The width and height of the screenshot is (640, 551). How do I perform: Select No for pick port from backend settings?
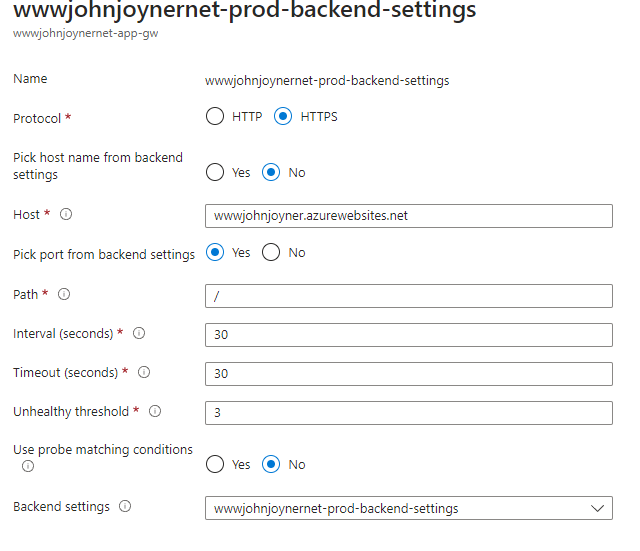[x=271, y=252]
